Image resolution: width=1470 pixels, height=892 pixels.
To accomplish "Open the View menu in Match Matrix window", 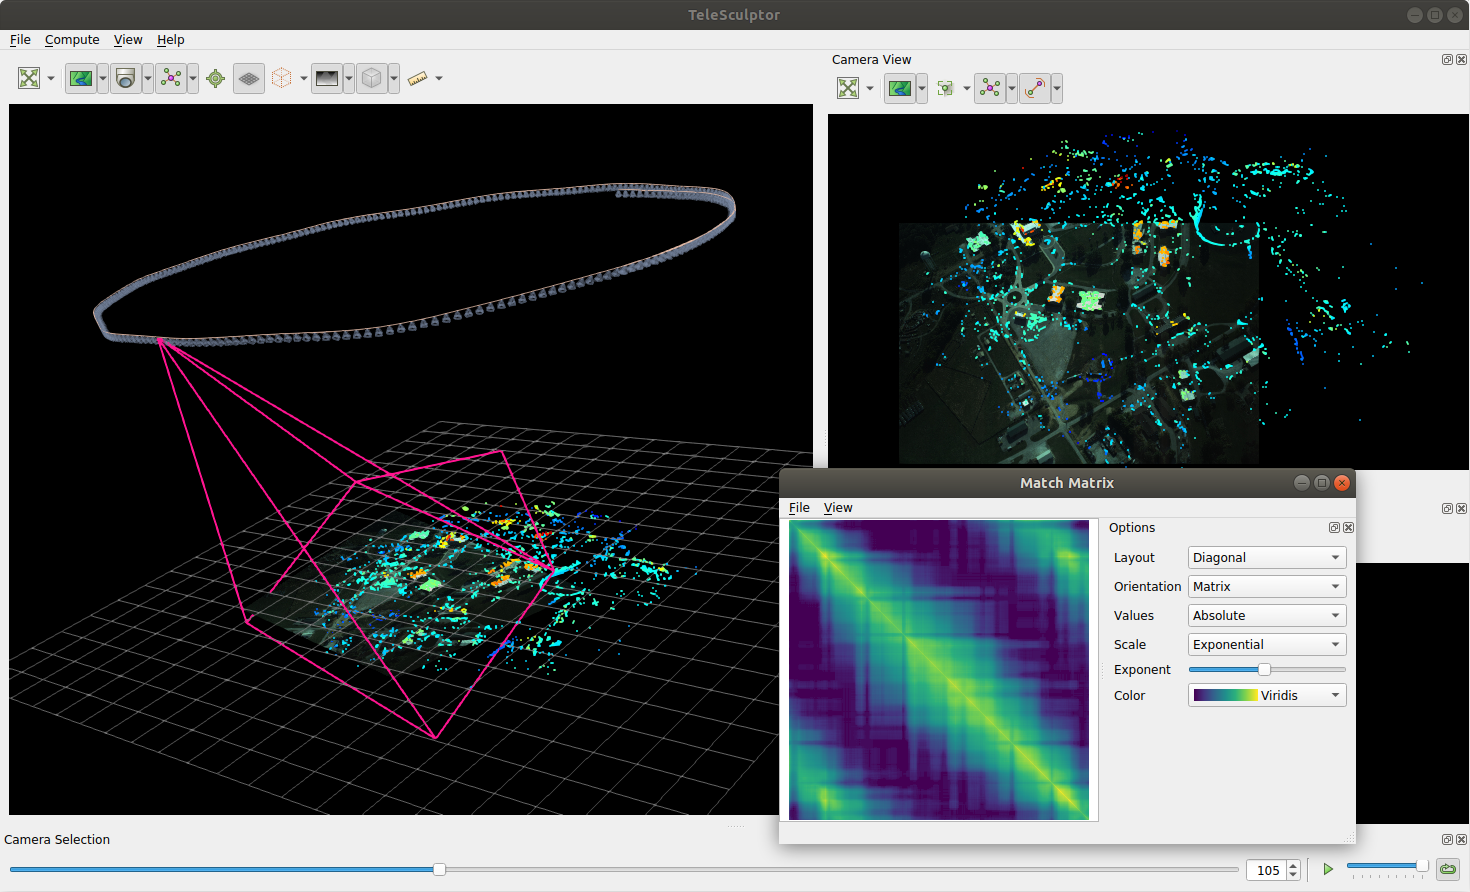I will pyautogui.click(x=838, y=508).
